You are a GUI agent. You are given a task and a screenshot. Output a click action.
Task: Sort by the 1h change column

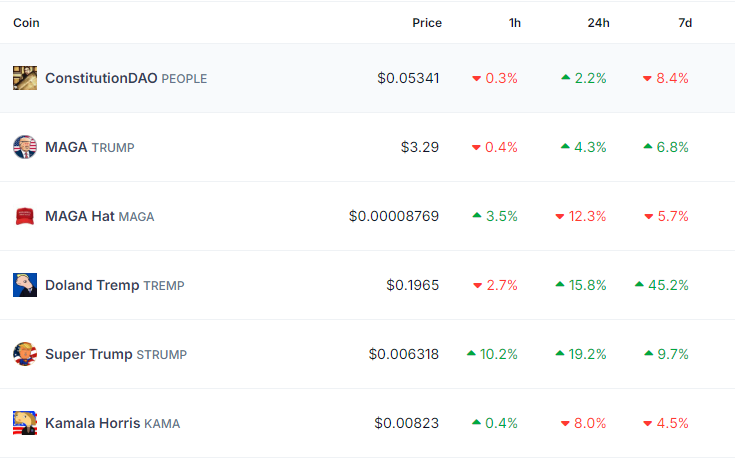pyautogui.click(x=513, y=23)
